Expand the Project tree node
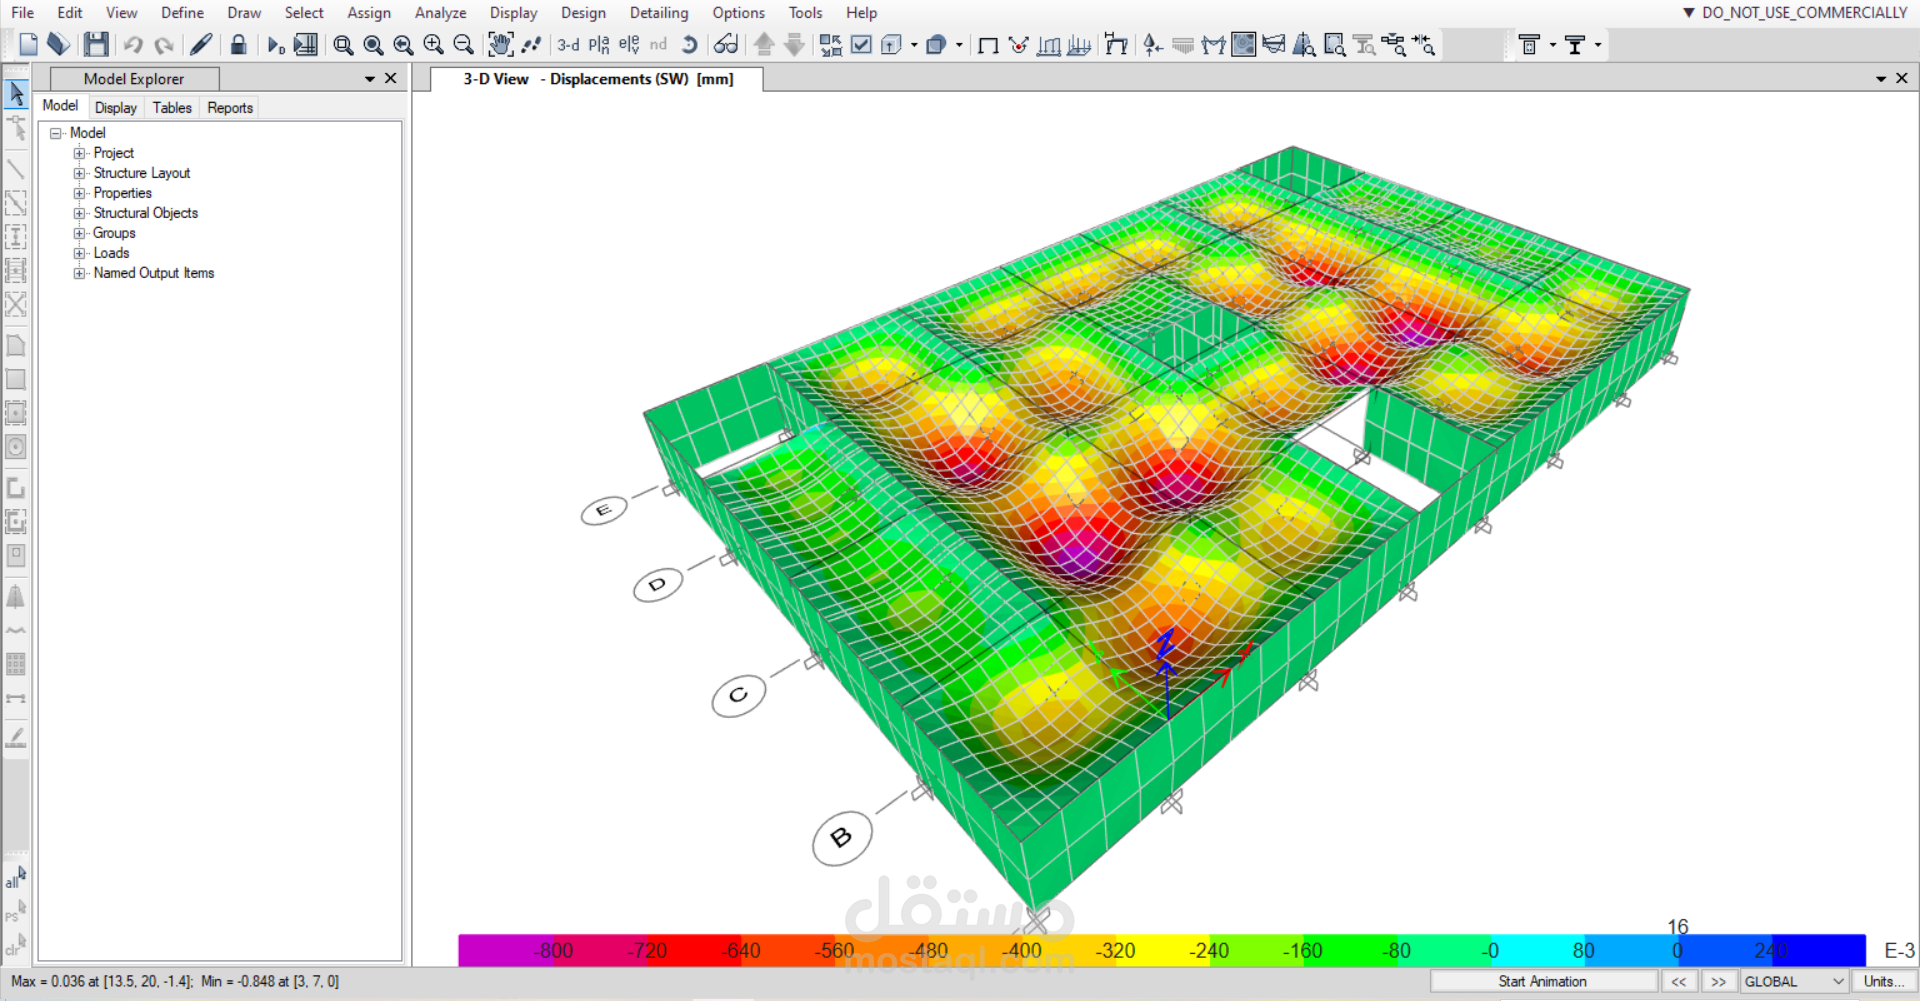 tap(79, 153)
